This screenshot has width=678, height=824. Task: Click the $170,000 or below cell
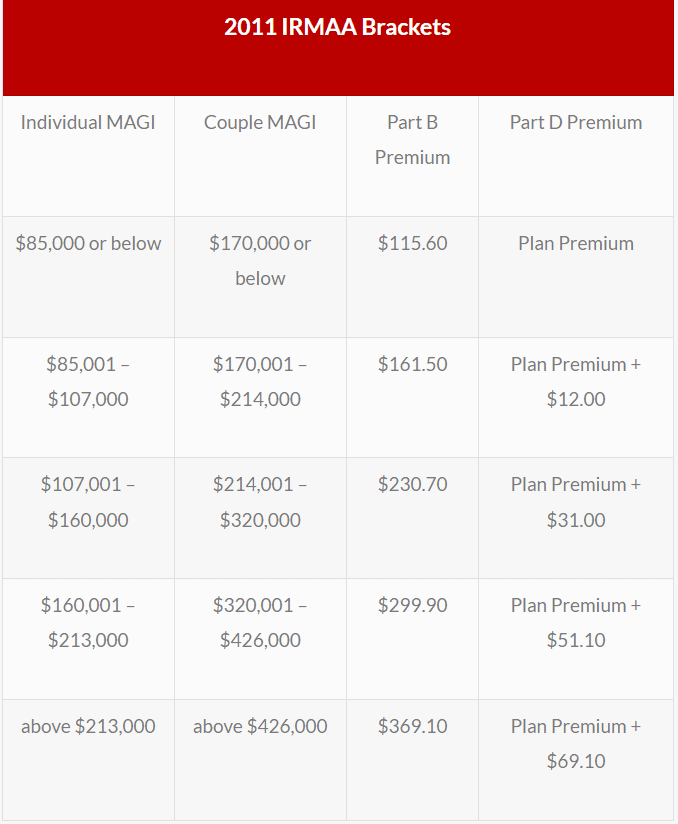click(x=260, y=261)
